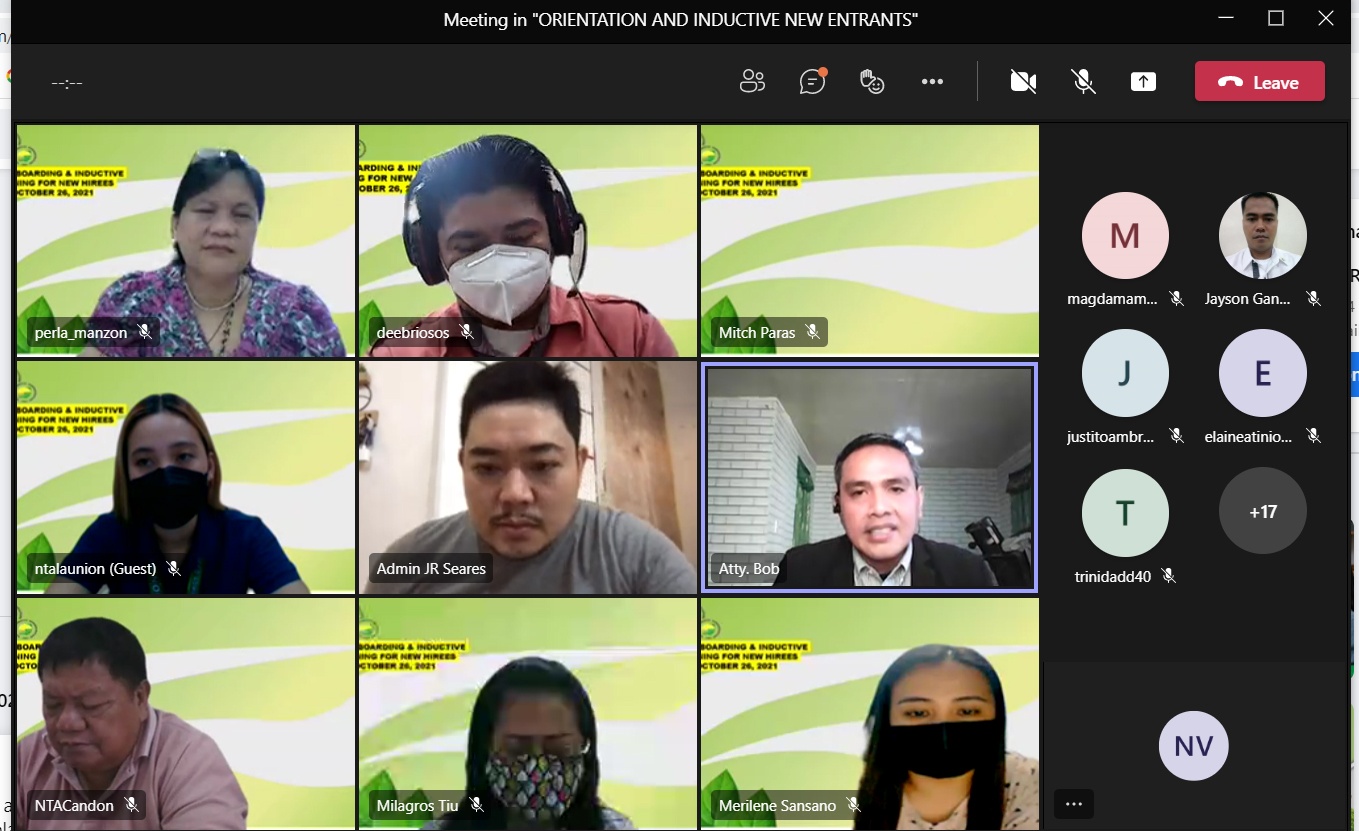Click the Merilene Sansano name label

click(x=777, y=805)
